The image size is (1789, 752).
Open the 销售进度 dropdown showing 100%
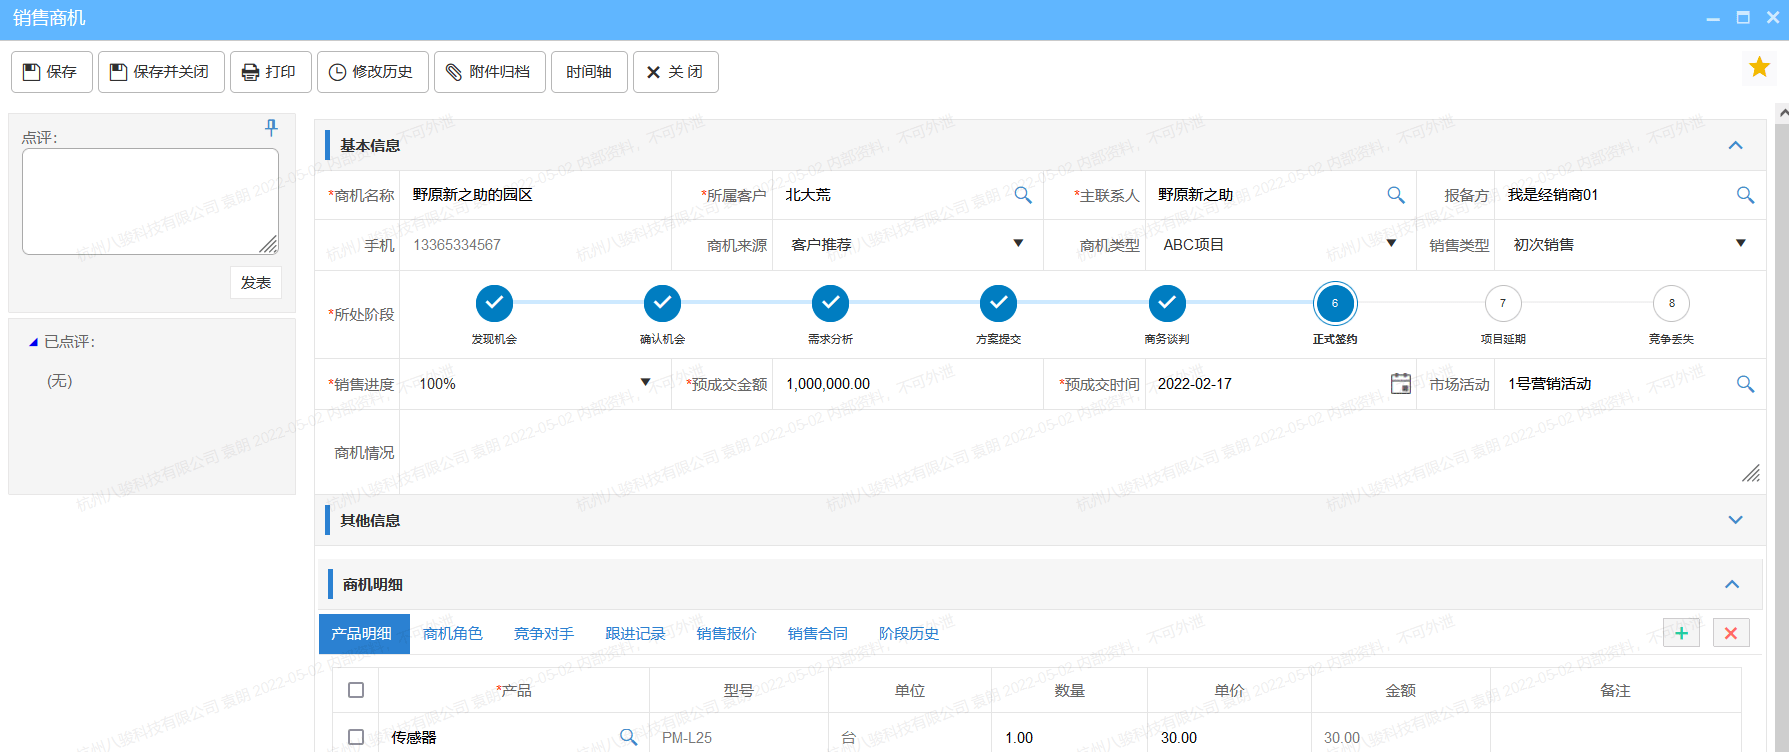click(645, 383)
